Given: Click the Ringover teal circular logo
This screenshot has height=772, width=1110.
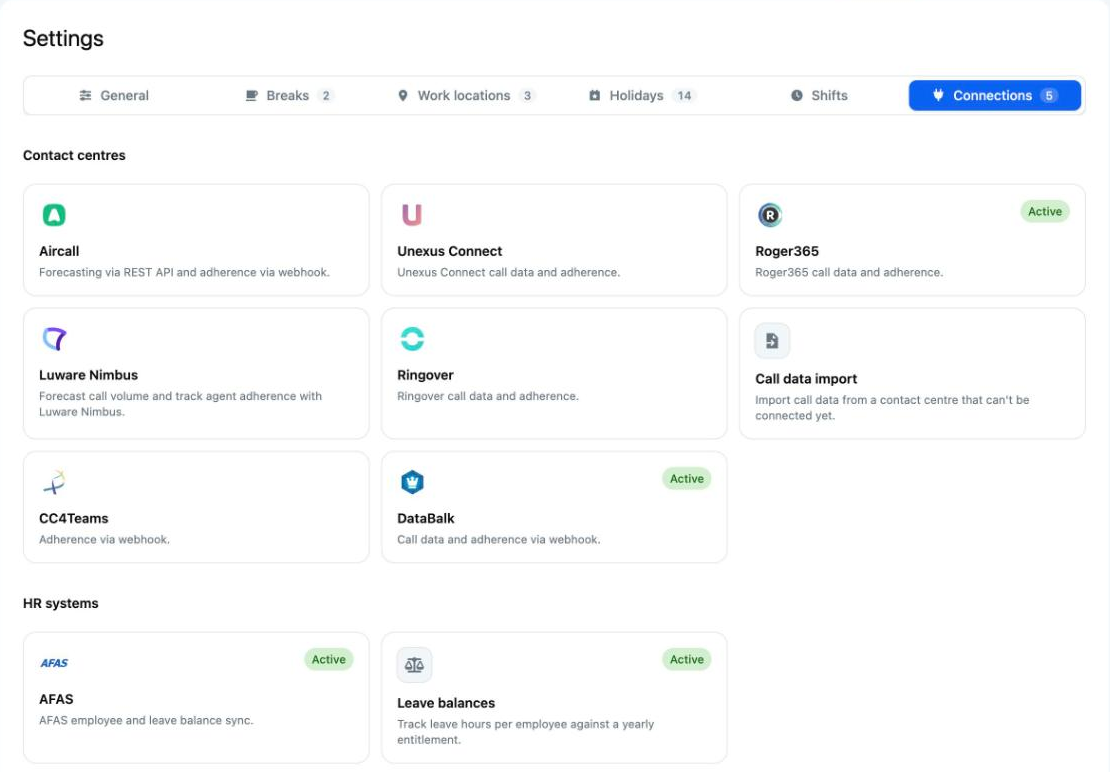Looking at the screenshot, I should point(412,338).
